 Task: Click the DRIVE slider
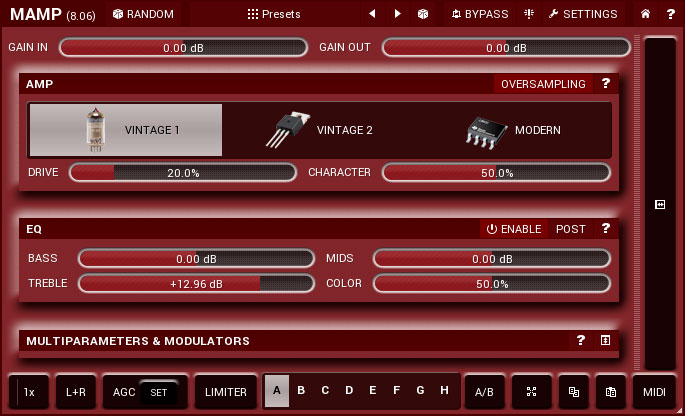183,173
